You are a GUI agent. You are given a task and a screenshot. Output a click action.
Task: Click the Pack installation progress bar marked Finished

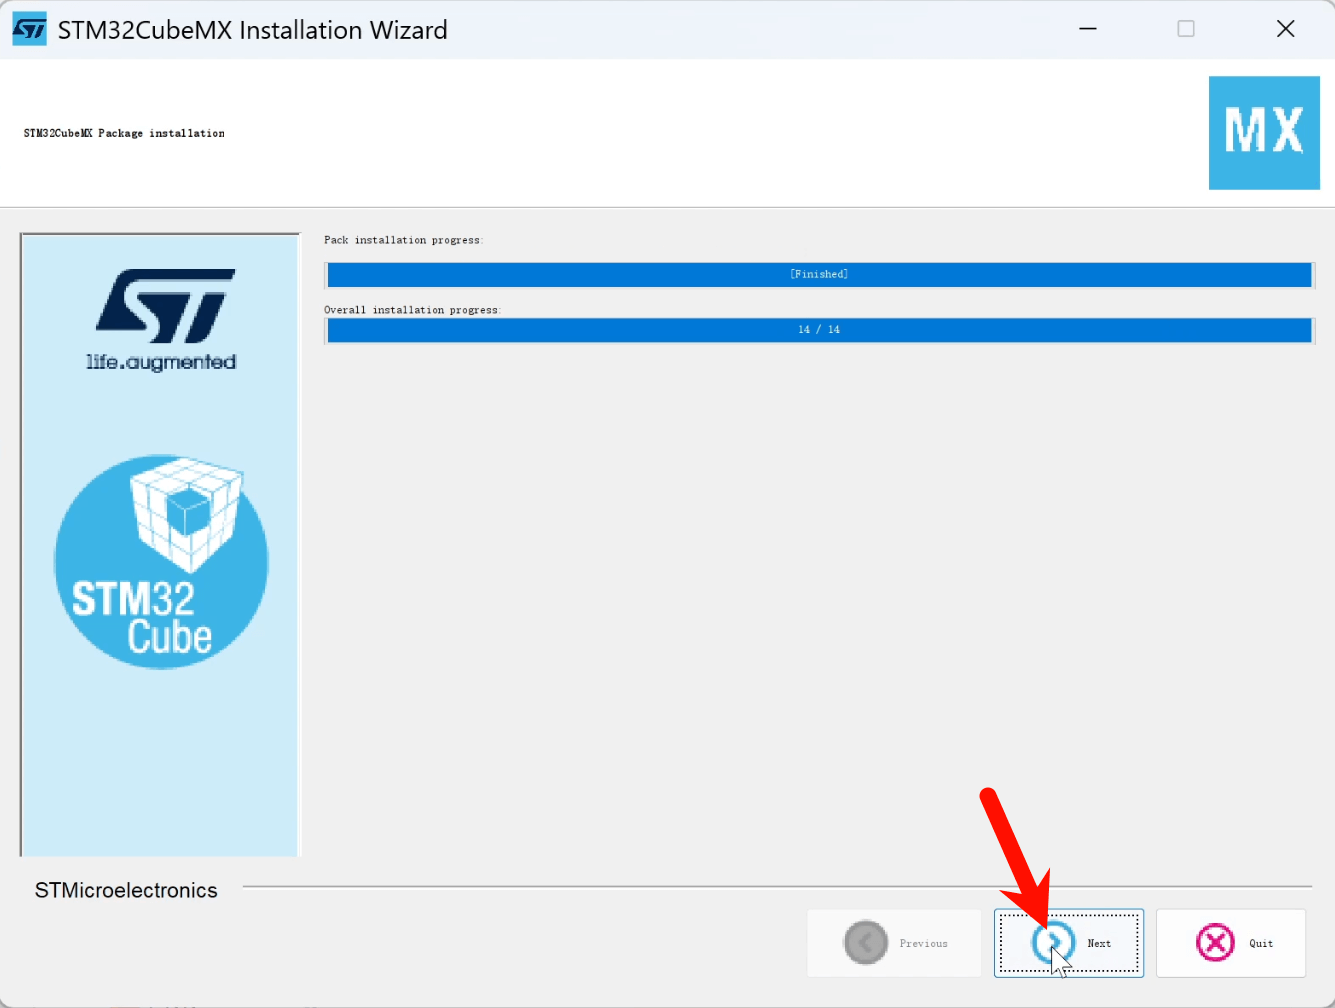[x=819, y=274]
